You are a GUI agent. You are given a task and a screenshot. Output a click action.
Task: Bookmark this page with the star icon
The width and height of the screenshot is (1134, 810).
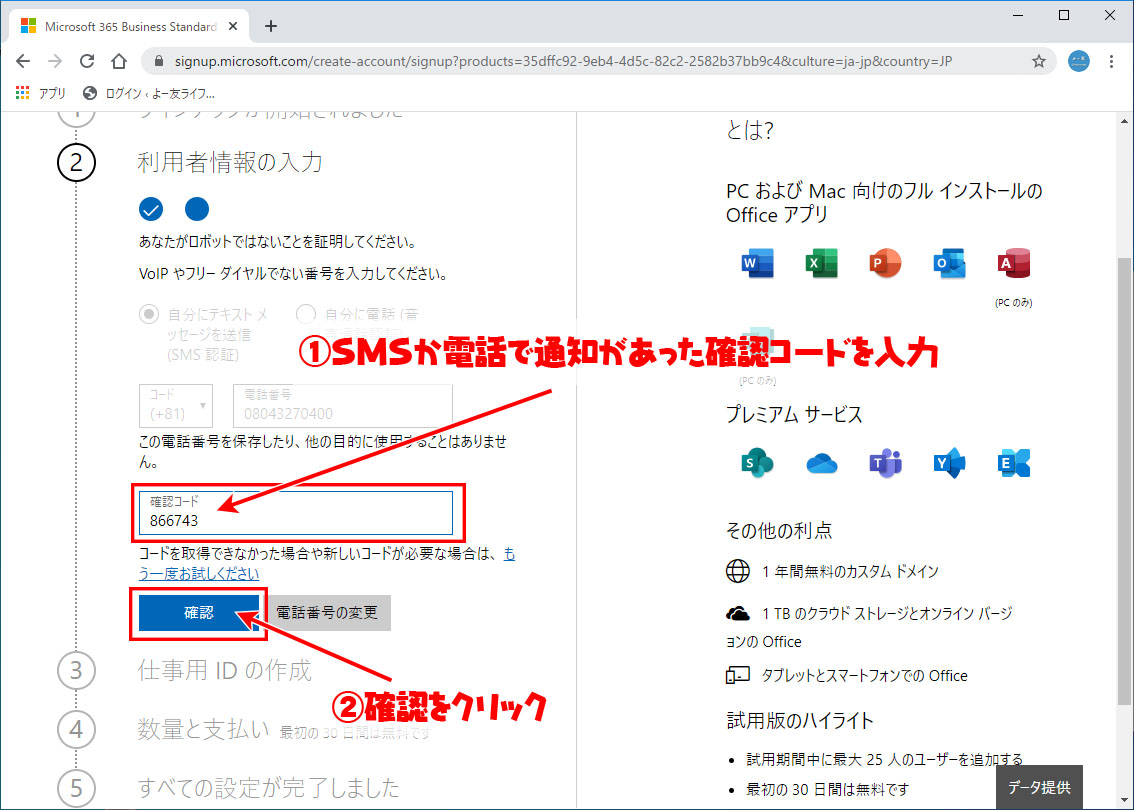click(x=1039, y=61)
